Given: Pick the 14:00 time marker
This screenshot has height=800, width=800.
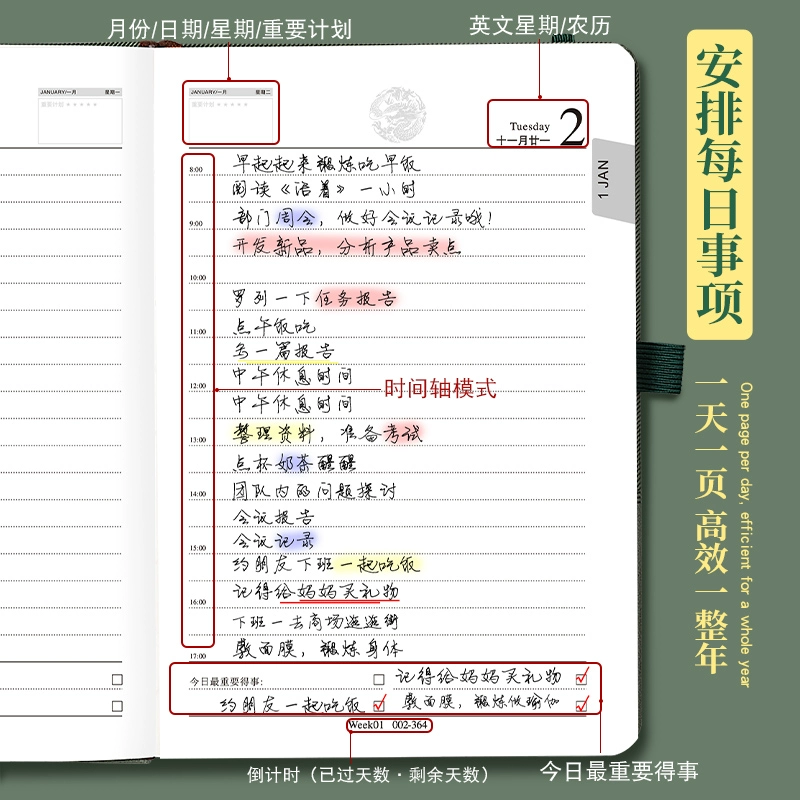Looking at the screenshot, I should tap(198, 494).
